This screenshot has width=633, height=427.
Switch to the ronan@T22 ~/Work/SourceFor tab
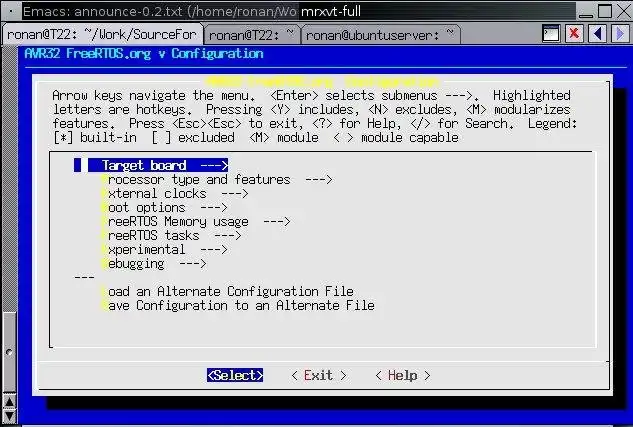(x=102, y=34)
